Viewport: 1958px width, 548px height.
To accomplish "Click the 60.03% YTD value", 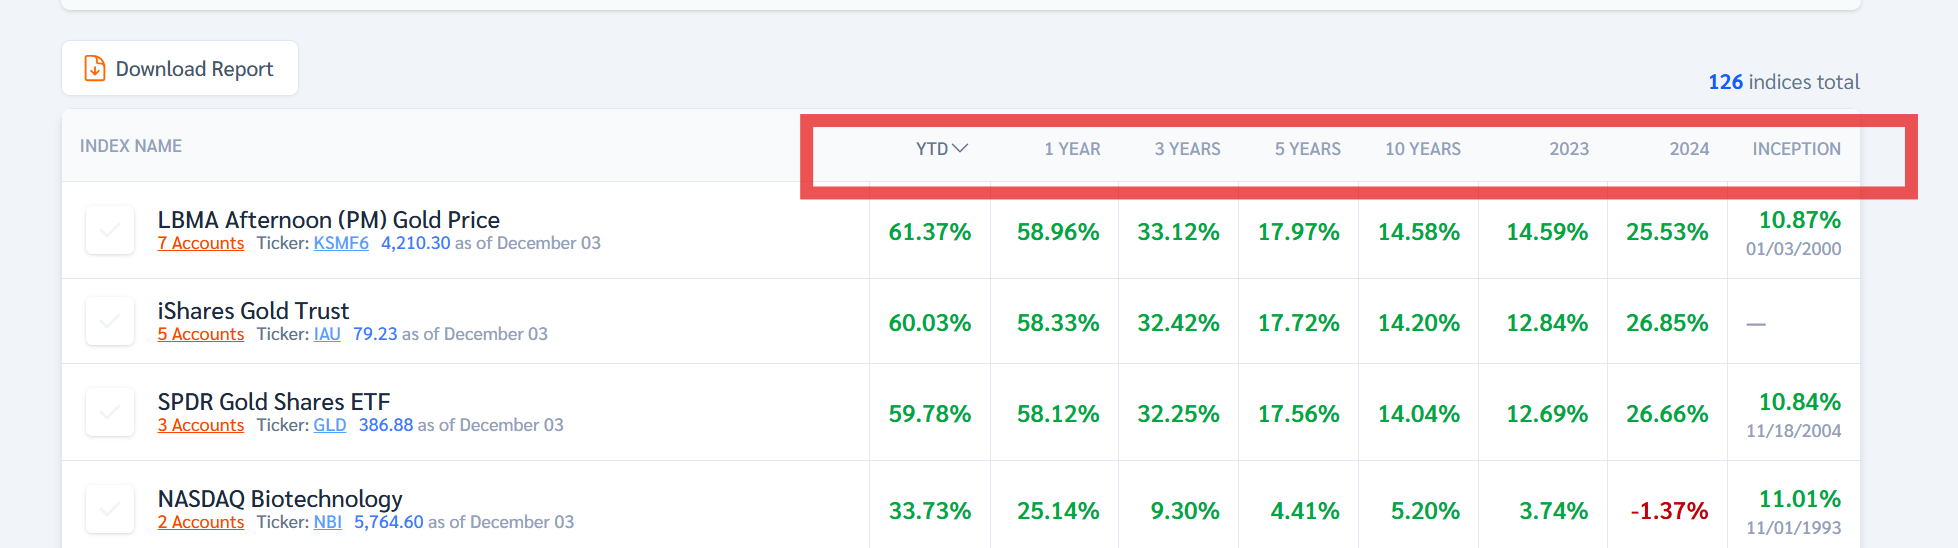I will coord(930,323).
